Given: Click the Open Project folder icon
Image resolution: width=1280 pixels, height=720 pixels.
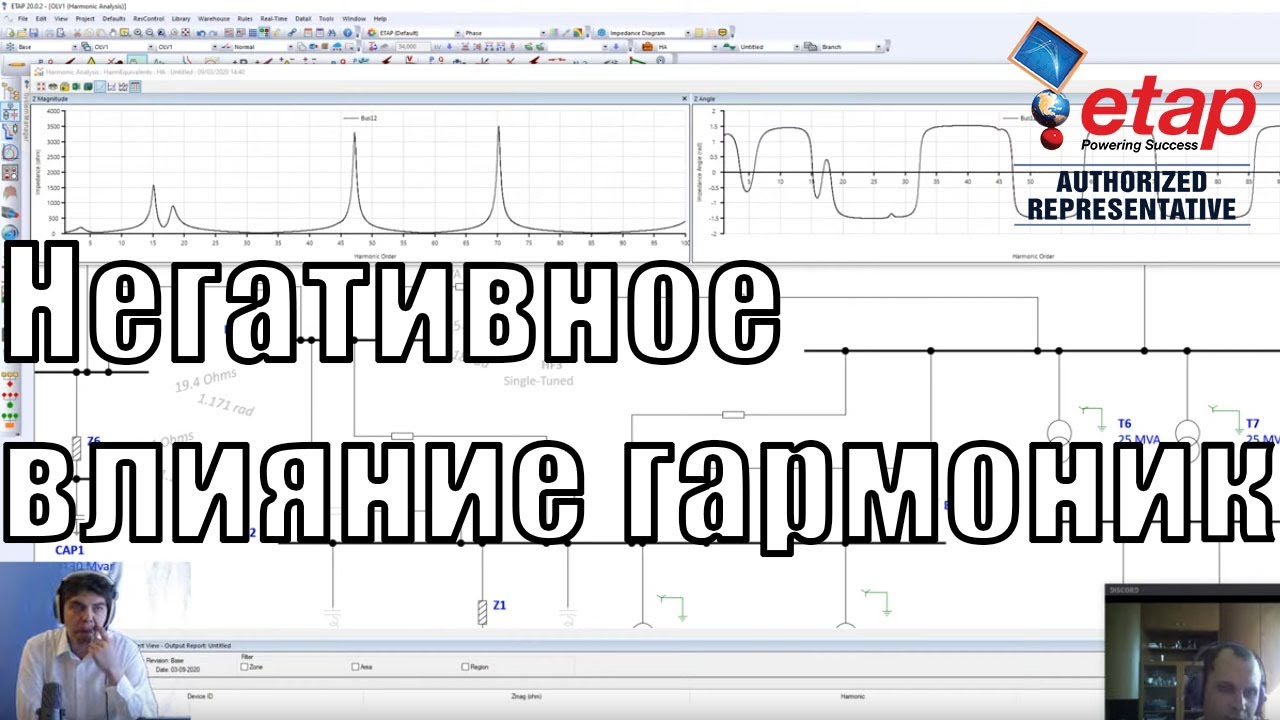Looking at the screenshot, I should (22, 32).
